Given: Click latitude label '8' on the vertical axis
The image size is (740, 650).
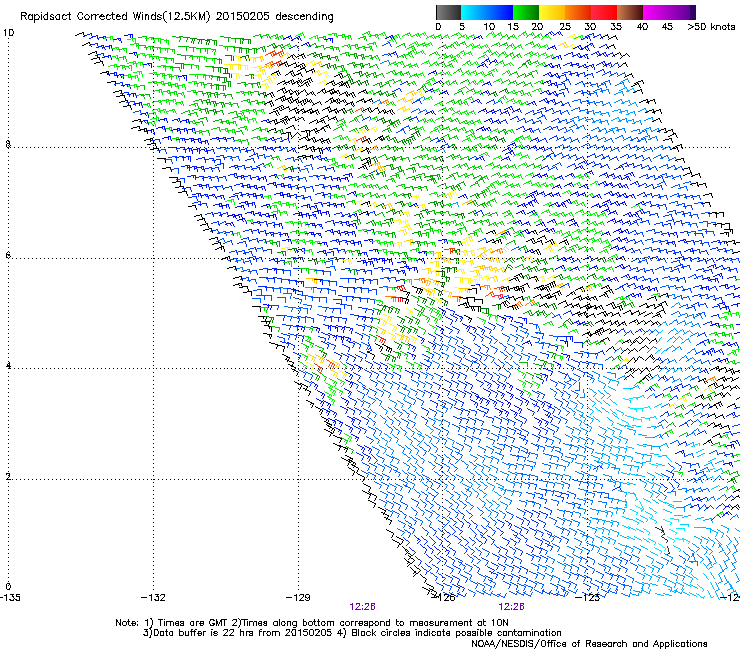Looking at the screenshot, I should click(8, 144).
